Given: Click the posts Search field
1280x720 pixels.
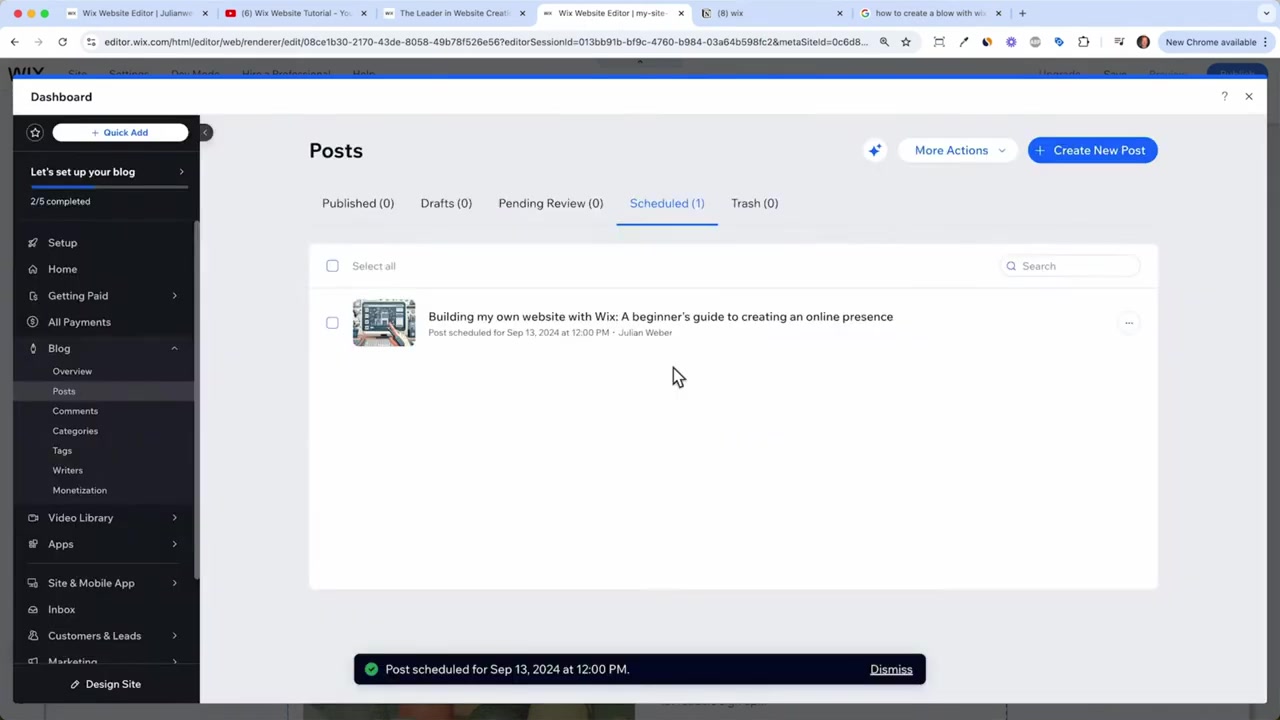Looking at the screenshot, I should coord(1069,266).
